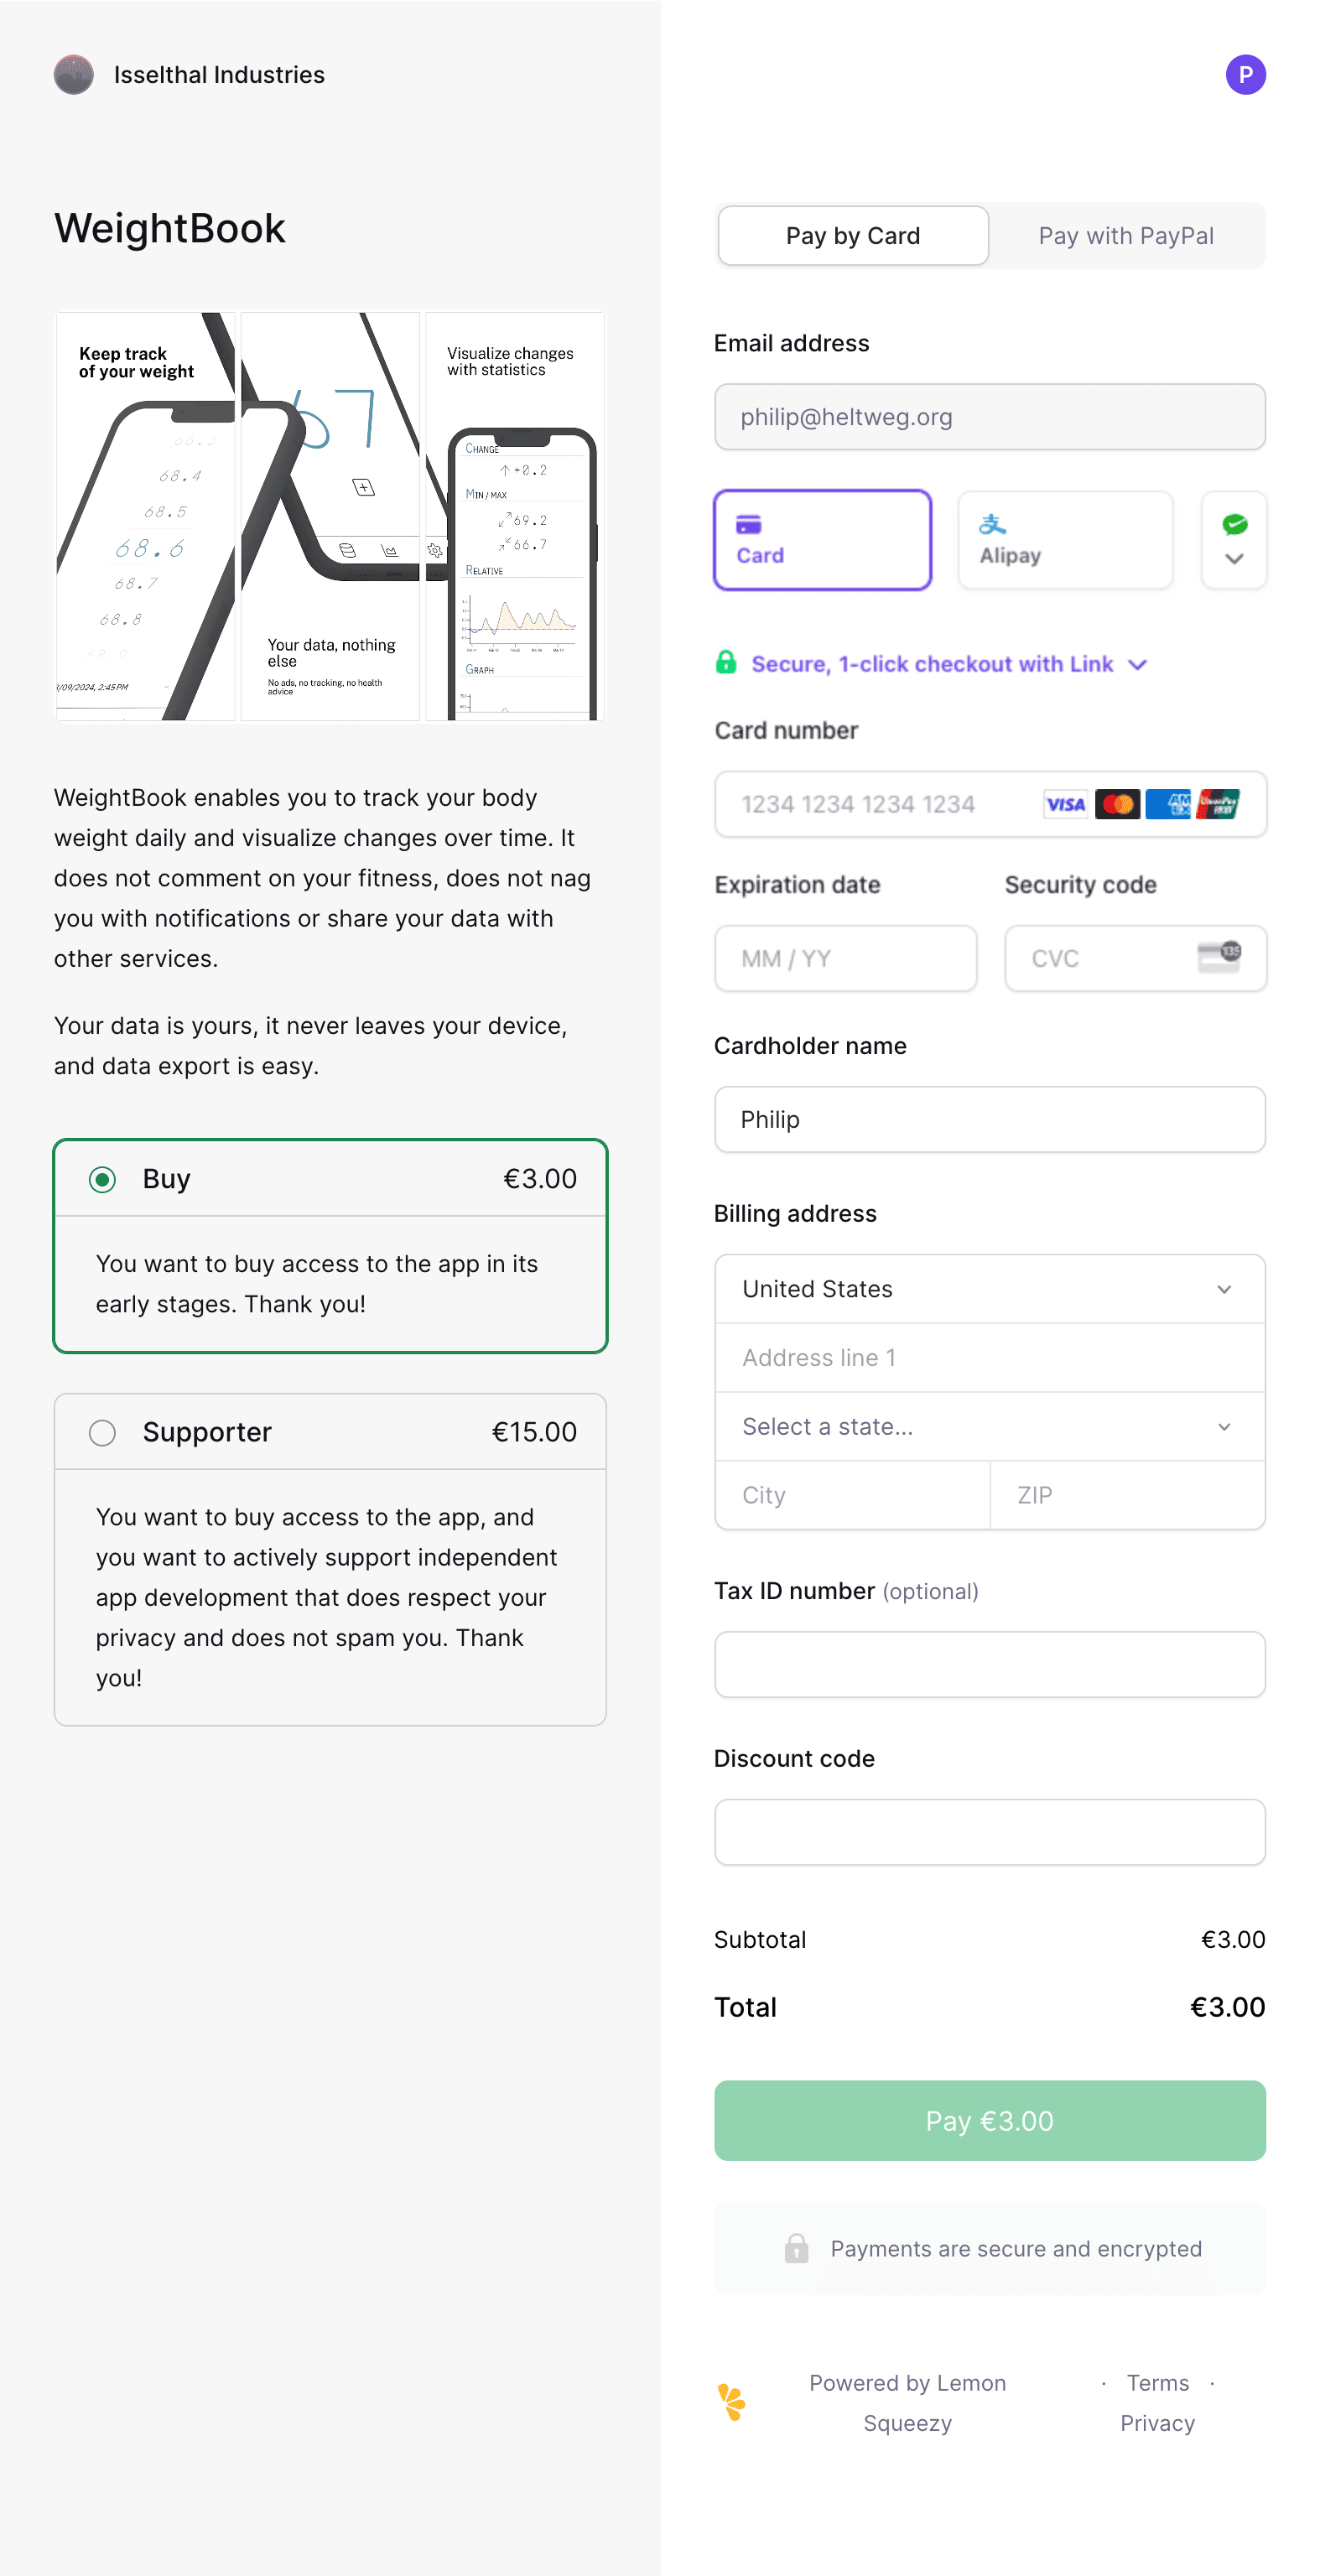Click the first WeightBook screenshot thumbnail
The width and height of the screenshot is (1320, 2576).
[x=146, y=516]
